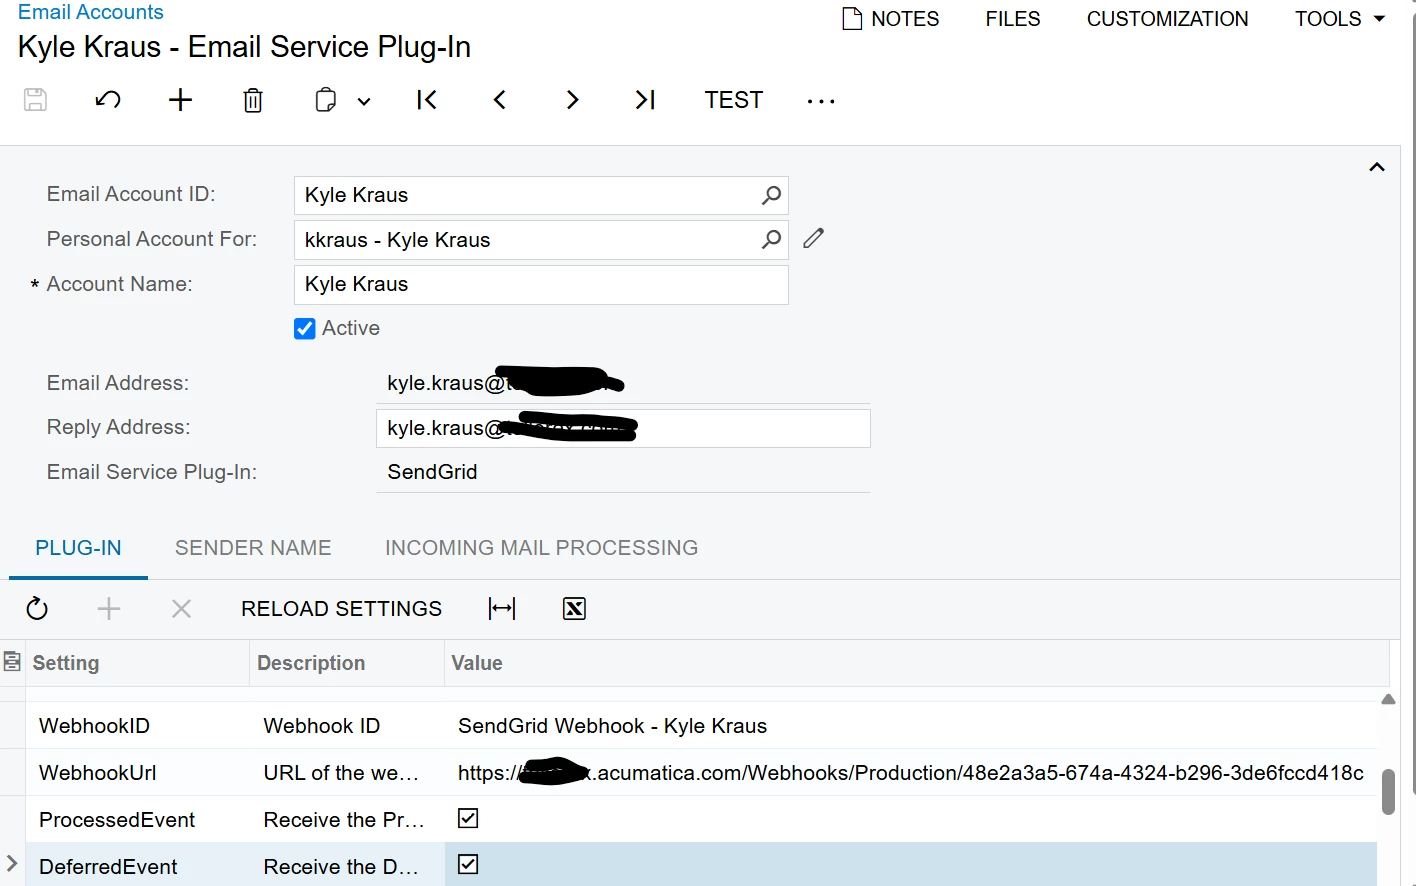Toggle the Active checkbox
Viewport: 1416px width, 886px height.
pos(305,329)
